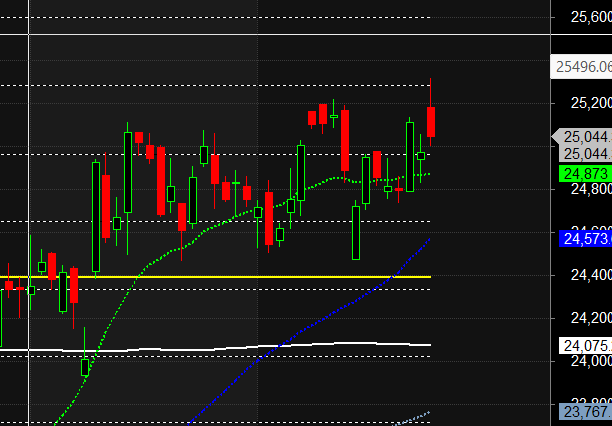The width and height of the screenshot is (612, 426).
Task: Click the 25,600 axis price label
Action: click(x=591, y=17)
